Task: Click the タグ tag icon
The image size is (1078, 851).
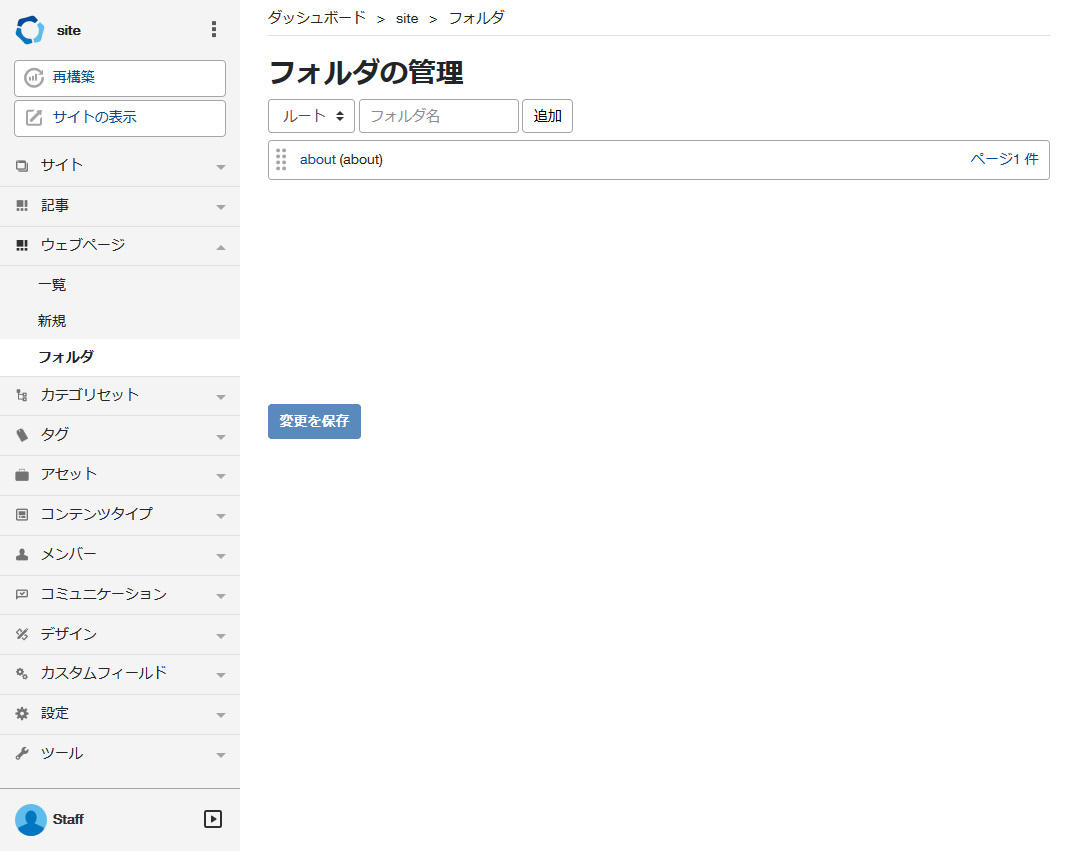Action: pos(22,435)
